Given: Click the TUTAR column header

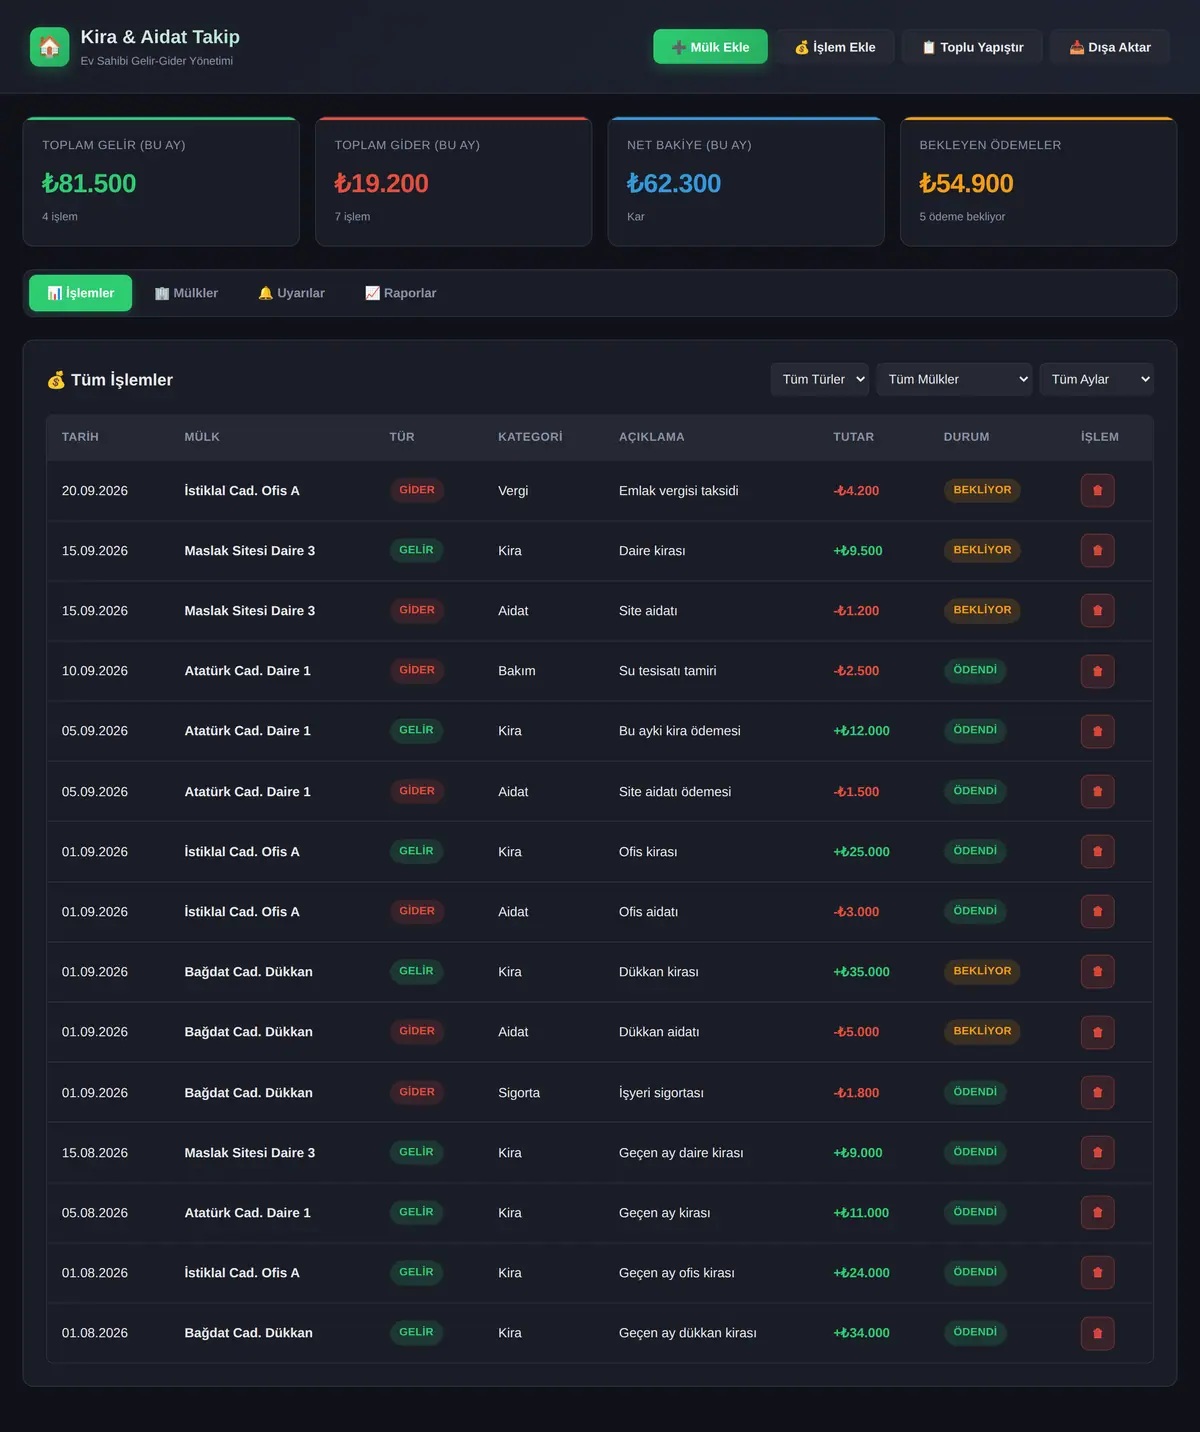Looking at the screenshot, I should 854,437.
